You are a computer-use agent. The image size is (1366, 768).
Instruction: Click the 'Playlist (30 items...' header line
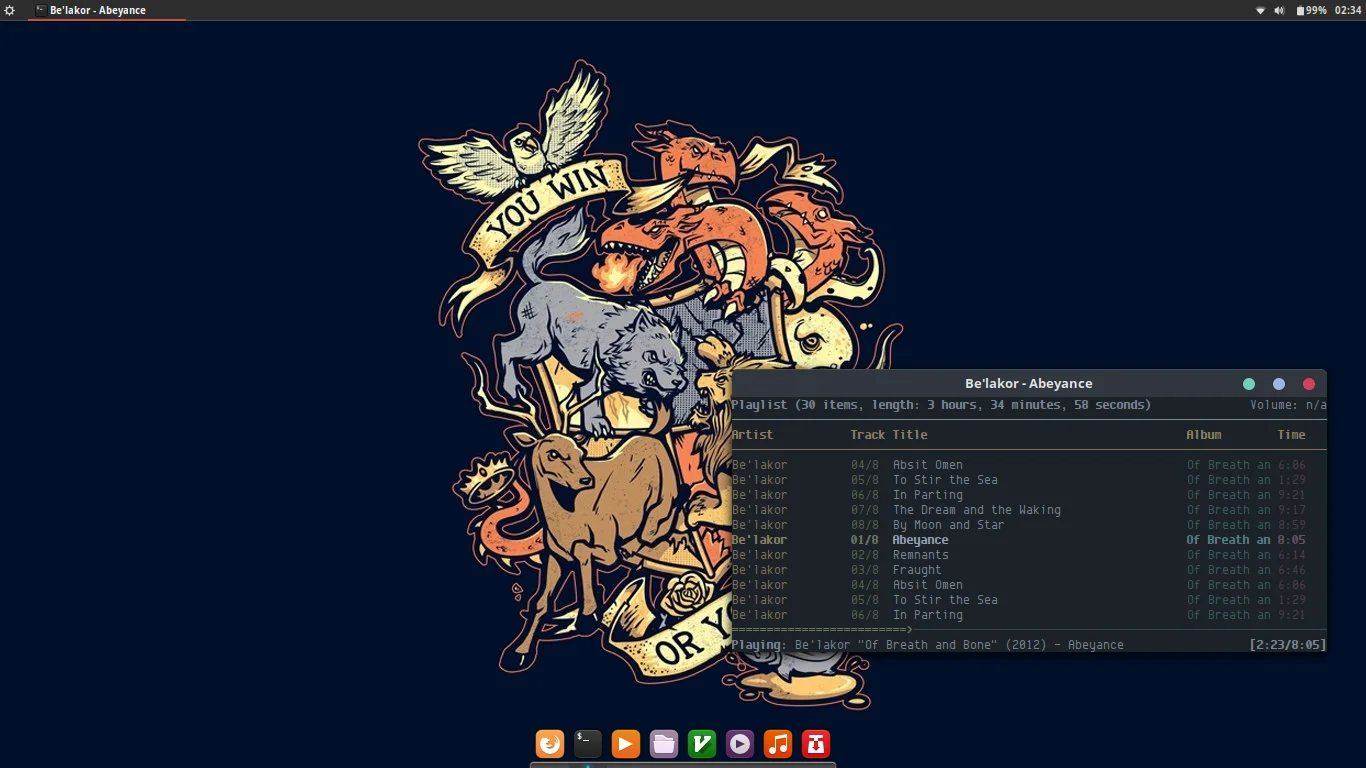click(x=941, y=405)
